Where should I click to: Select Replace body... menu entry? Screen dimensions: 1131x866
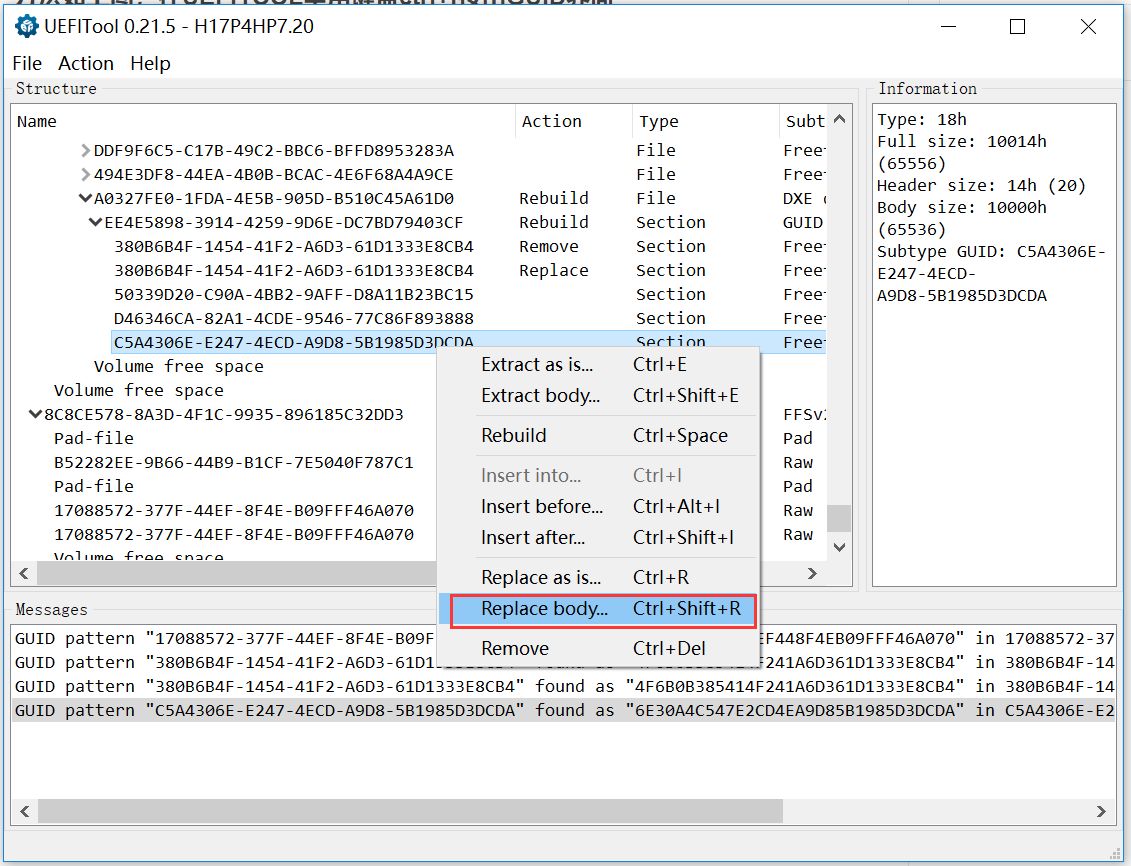599,609
